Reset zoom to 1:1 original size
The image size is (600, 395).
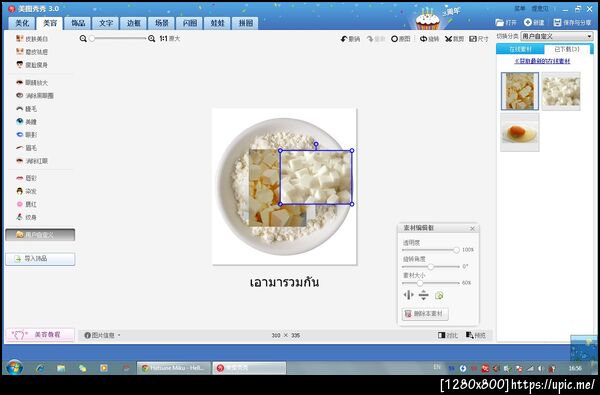[170, 38]
